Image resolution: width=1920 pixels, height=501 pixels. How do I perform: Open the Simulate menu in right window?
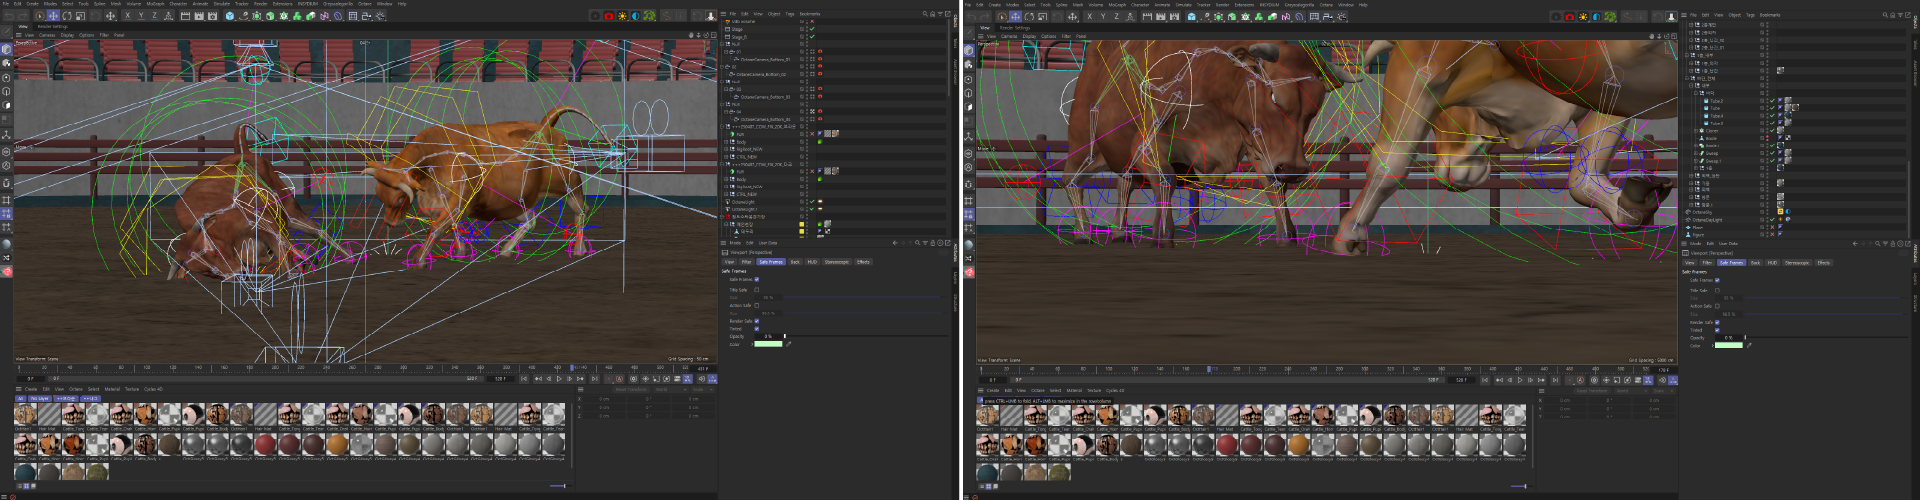pyautogui.click(x=1184, y=4)
